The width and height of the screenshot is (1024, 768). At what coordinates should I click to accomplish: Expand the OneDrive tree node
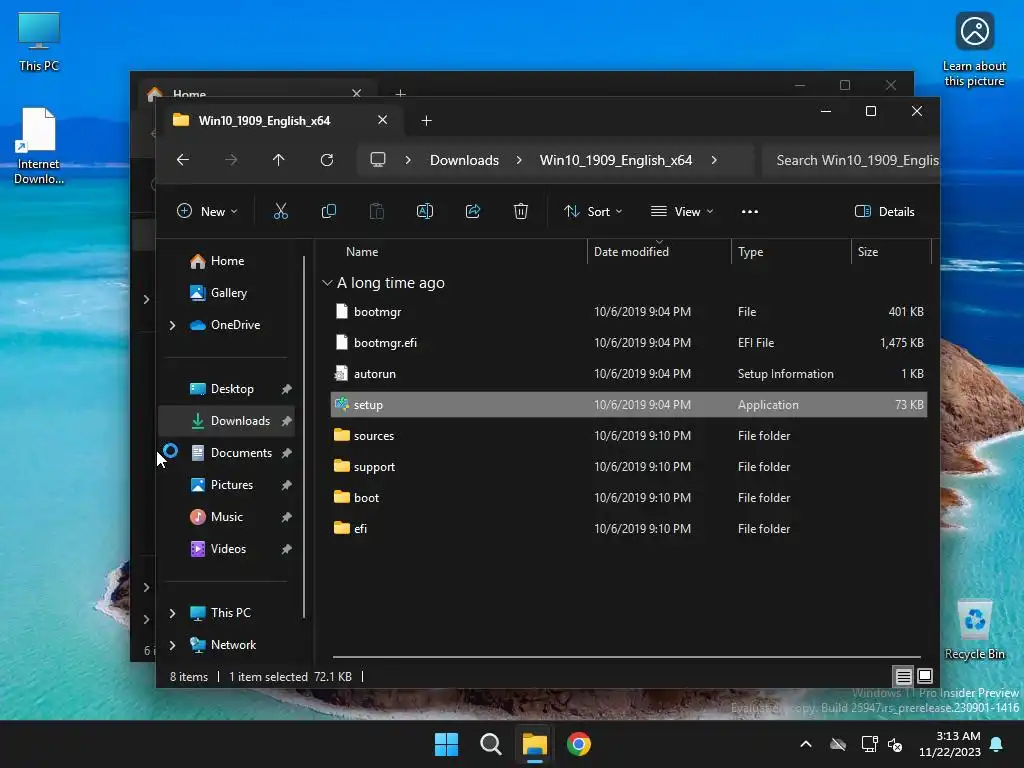172,325
